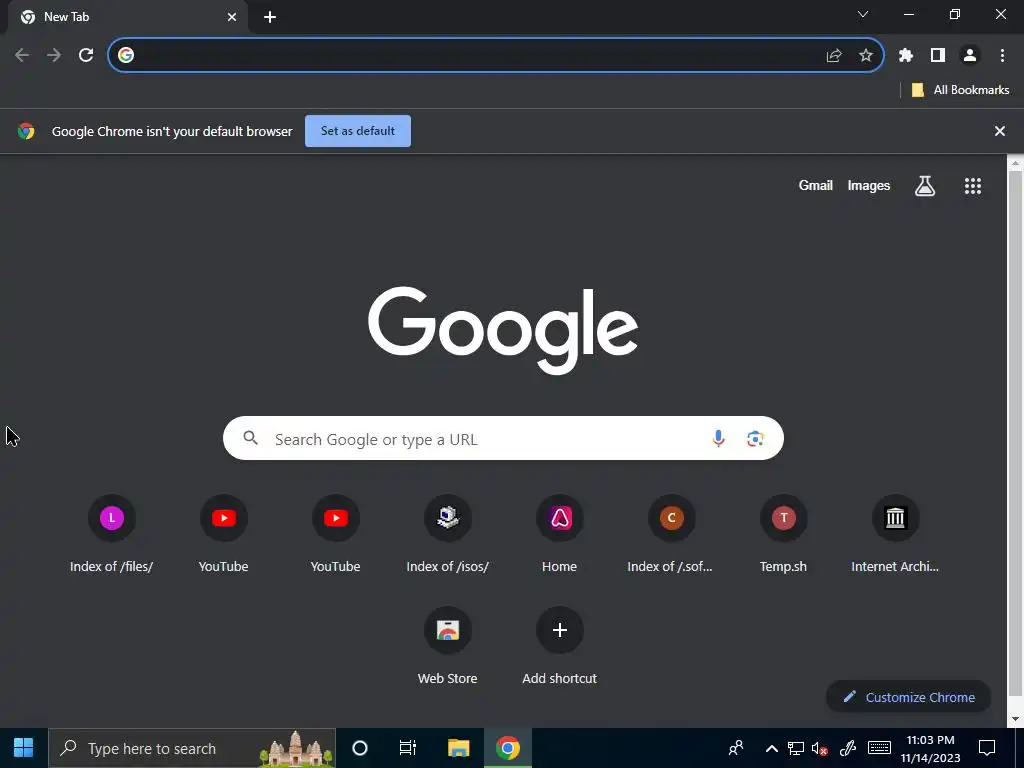Open the Index of /.sof... shortcut
The width and height of the screenshot is (1024, 768).
(671, 535)
